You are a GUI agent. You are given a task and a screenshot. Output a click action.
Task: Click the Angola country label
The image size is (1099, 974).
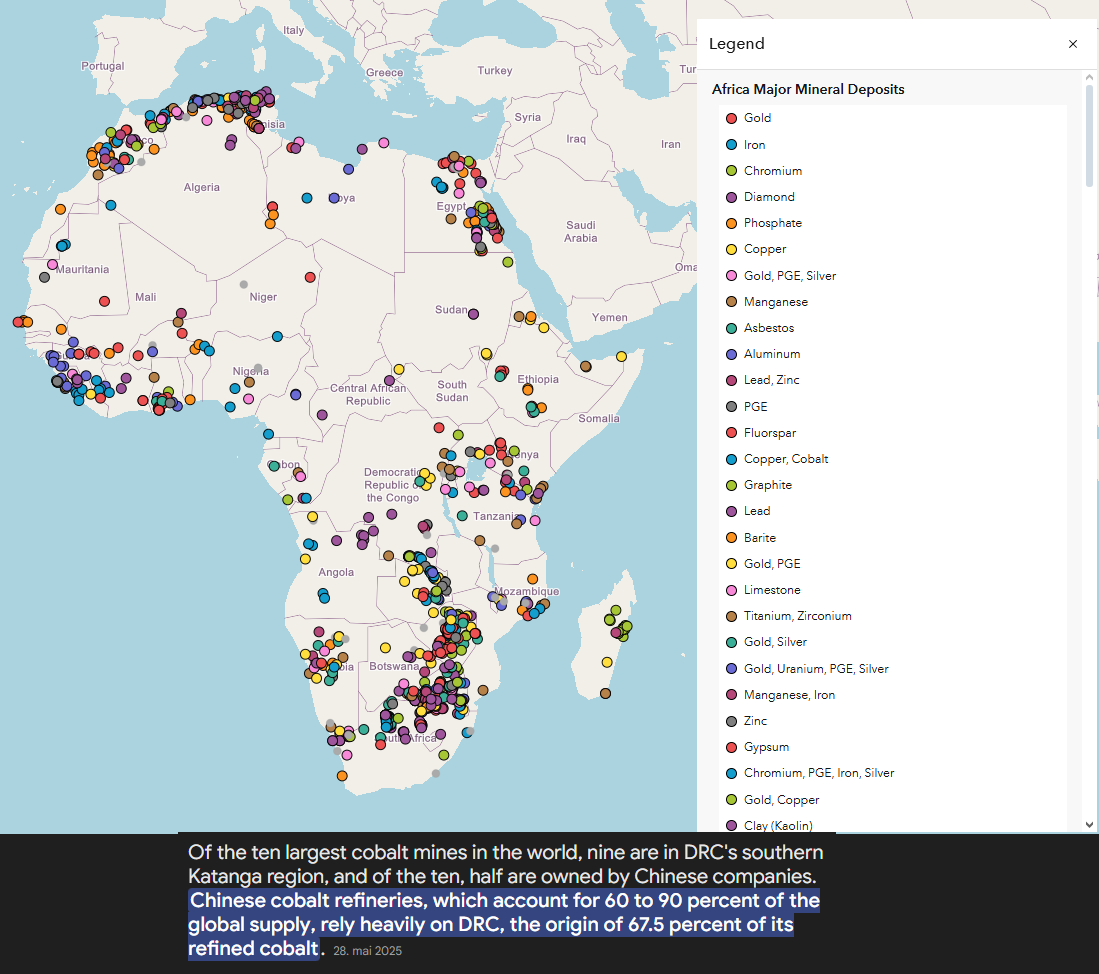tap(336, 572)
